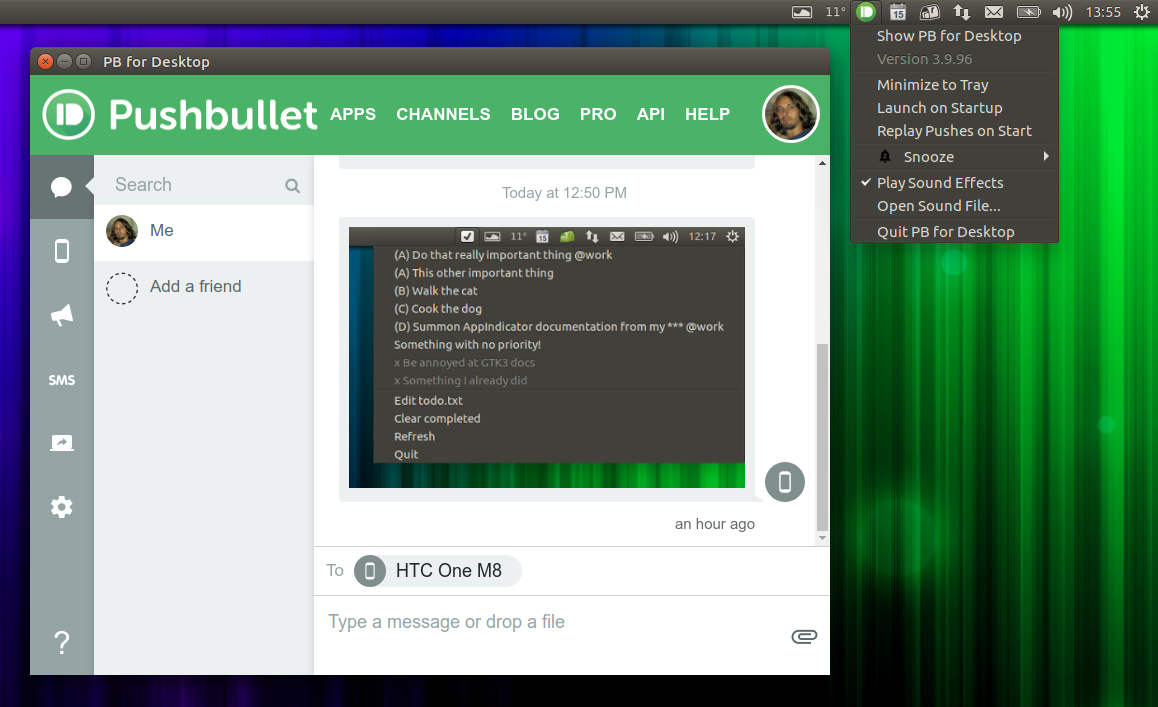Open the drive indicator beside the calendar
Viewport: 1158px width, 707px height.
click(x=929, y=12)
